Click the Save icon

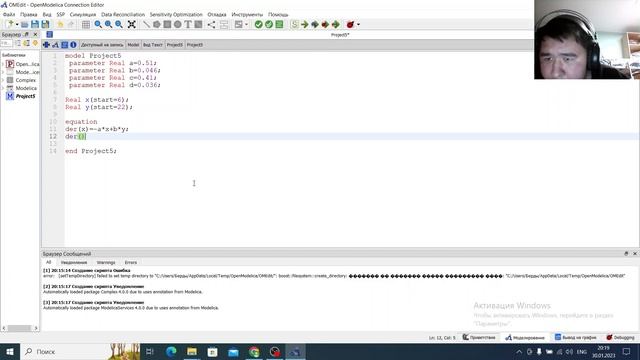pyautogui.click(x=35, y=24)
